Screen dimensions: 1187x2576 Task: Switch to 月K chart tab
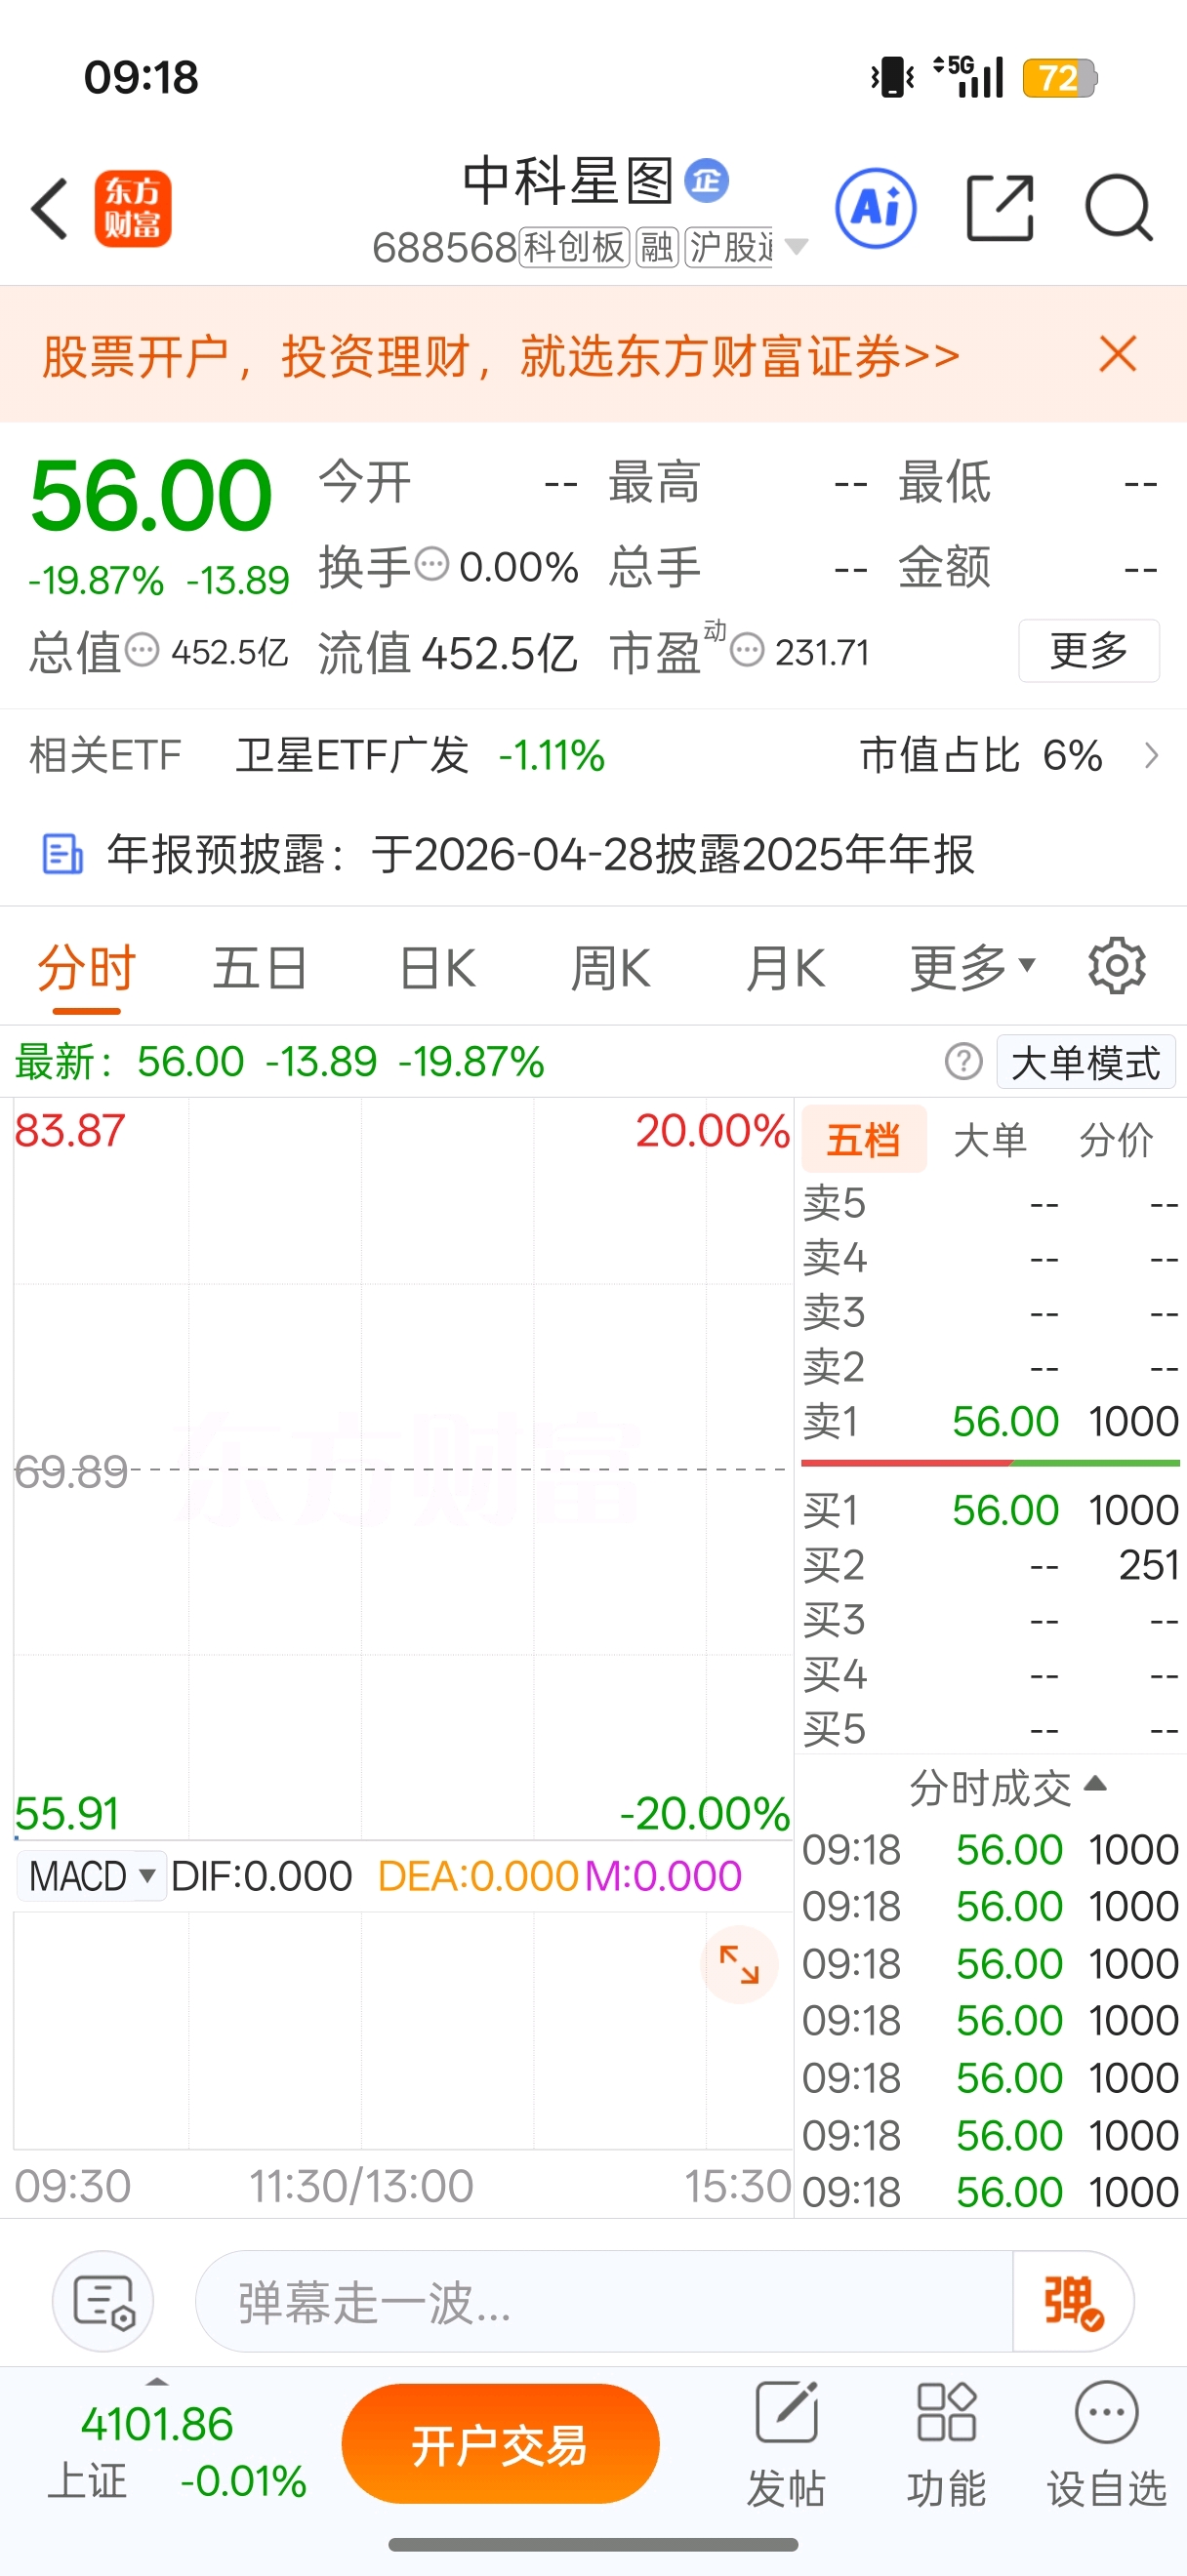(x=786, y=969)
